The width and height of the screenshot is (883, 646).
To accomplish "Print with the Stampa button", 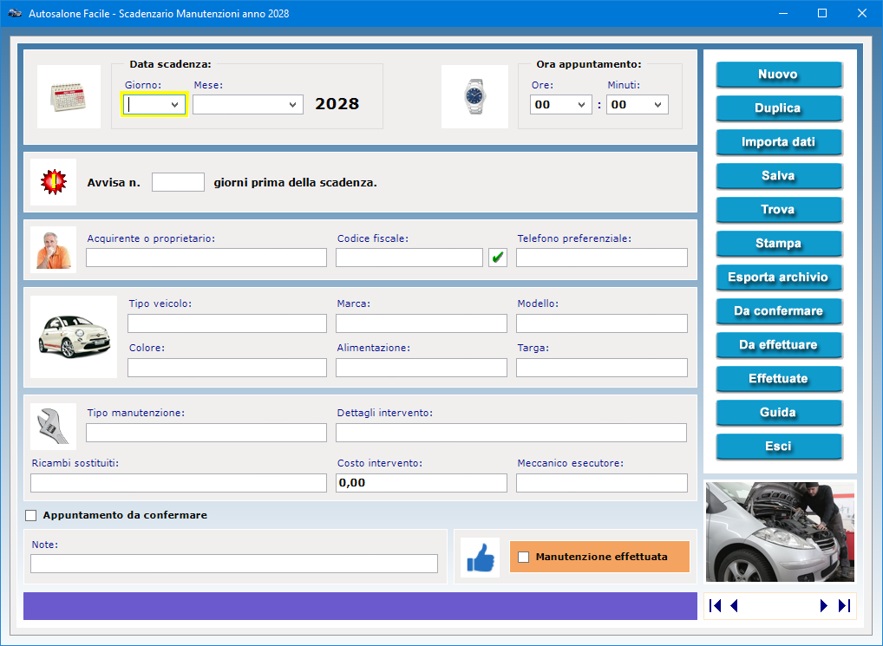I will (778, 243).
